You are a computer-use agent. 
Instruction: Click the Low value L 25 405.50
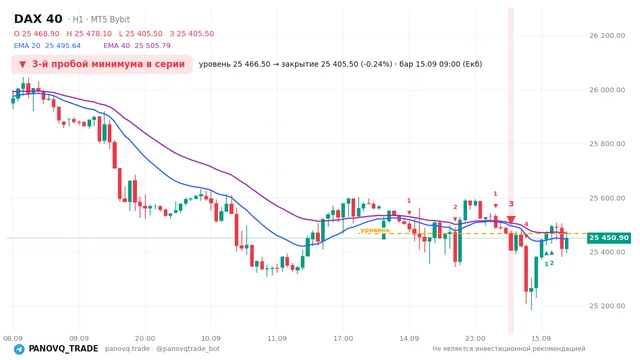coord(141,33)
